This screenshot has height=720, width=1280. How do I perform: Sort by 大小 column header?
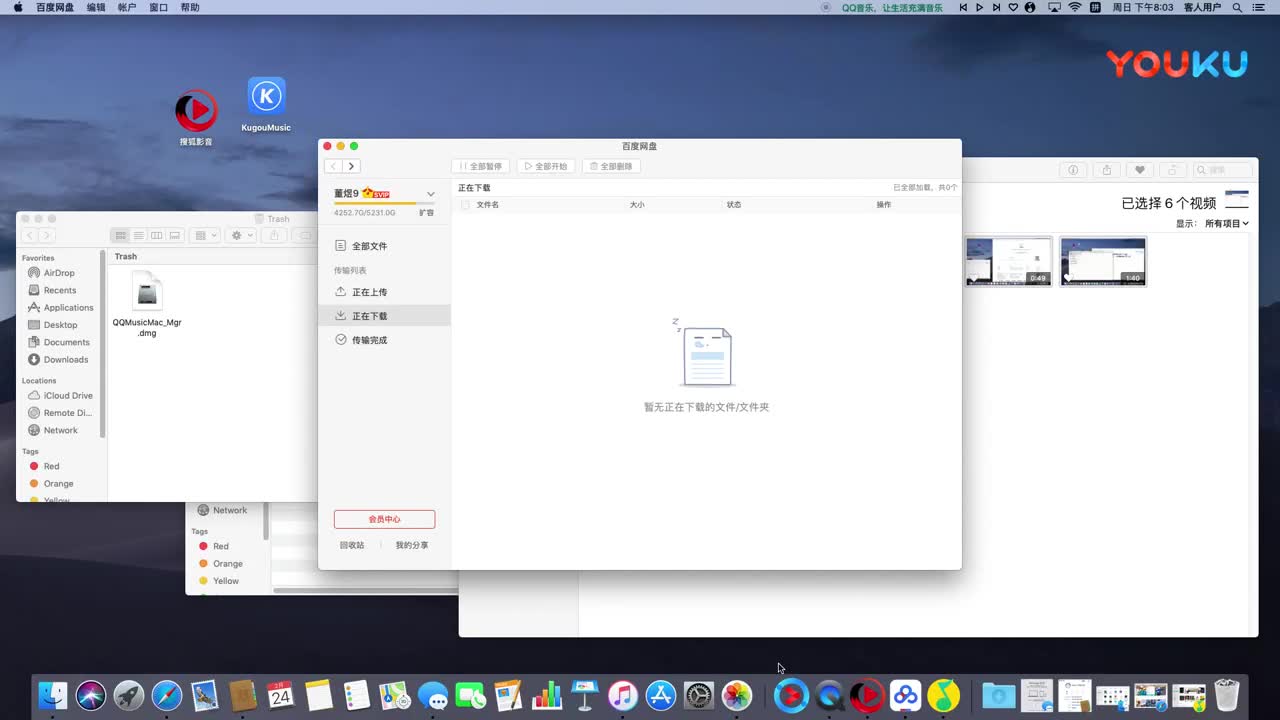[637, 205]
